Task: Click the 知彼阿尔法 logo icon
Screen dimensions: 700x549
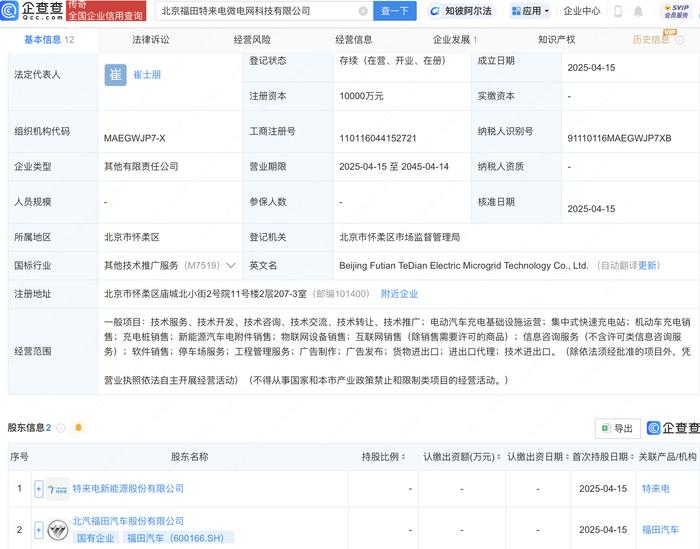Action: (434, 11)
